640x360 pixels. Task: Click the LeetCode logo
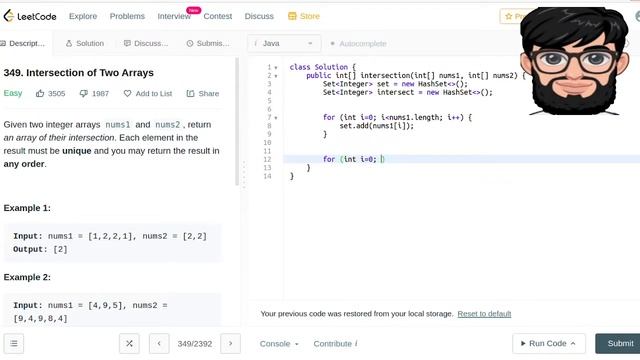coord(30,16)
